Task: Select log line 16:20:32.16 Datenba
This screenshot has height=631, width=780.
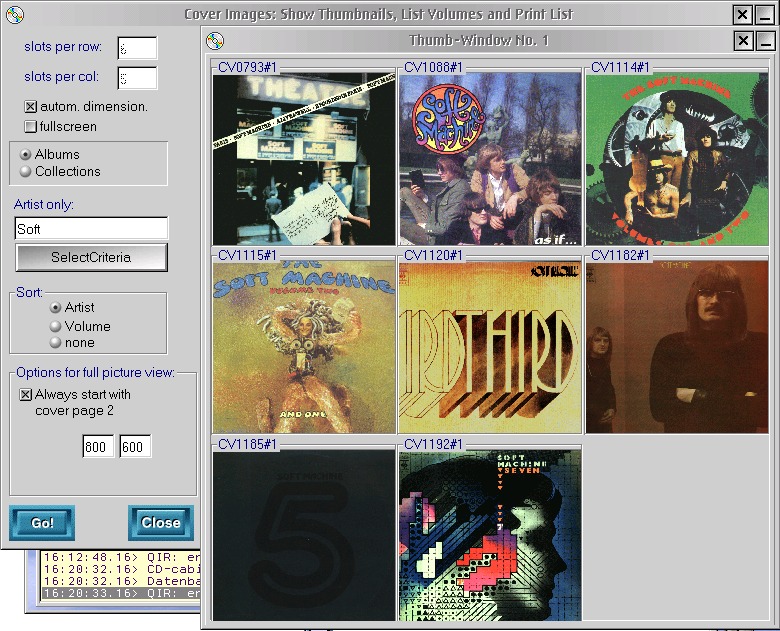Action: pyautogui.click(x=121, y=581)
